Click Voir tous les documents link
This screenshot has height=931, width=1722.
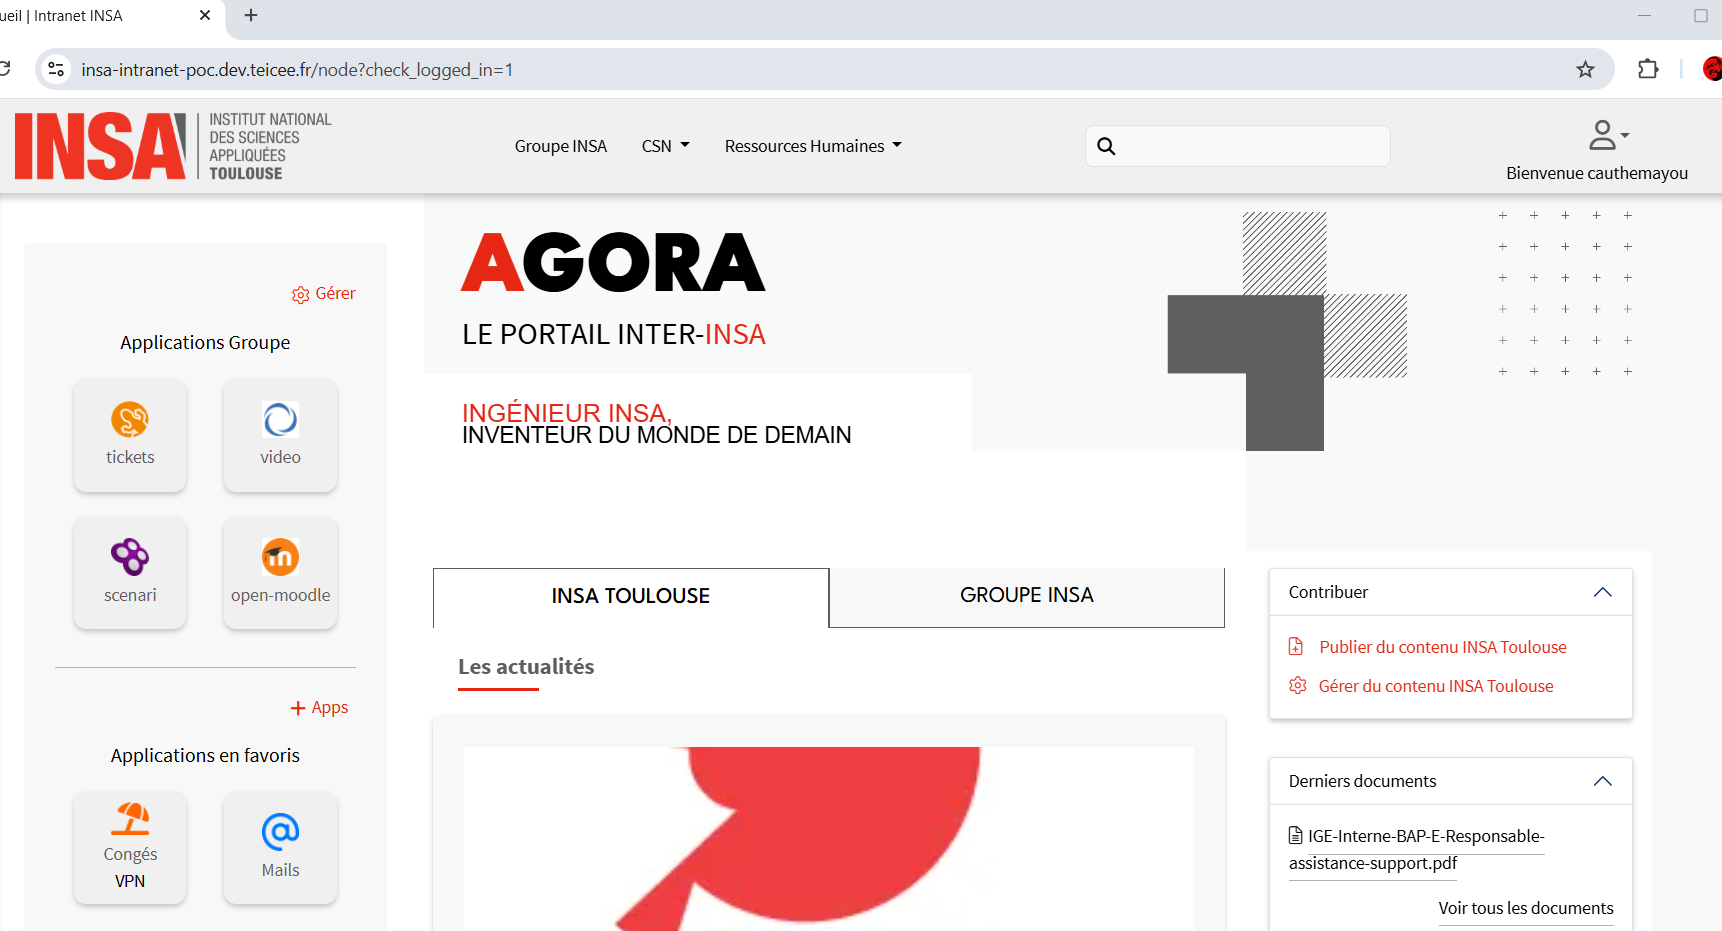[1525, 908]
